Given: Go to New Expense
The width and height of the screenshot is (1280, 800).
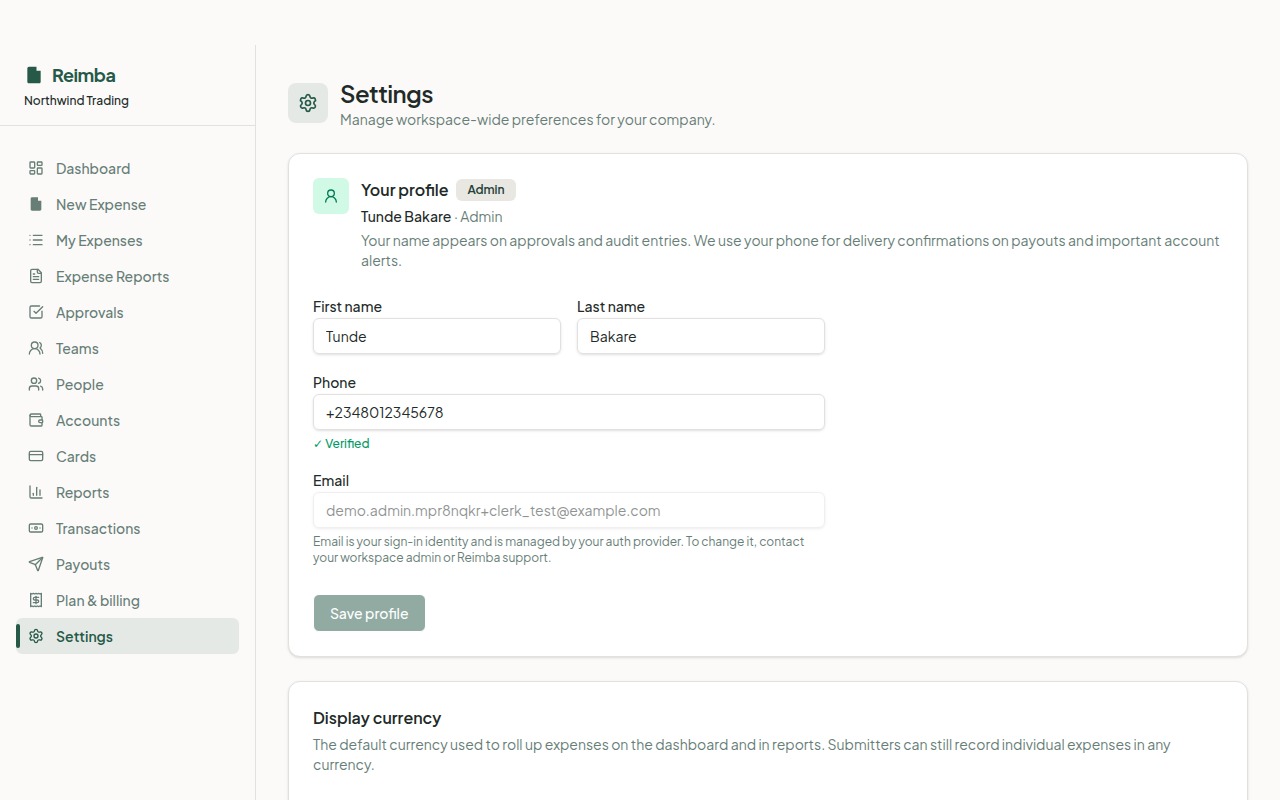Looking at the screenshot, I should pyautogui.click(x=127, y=204).
